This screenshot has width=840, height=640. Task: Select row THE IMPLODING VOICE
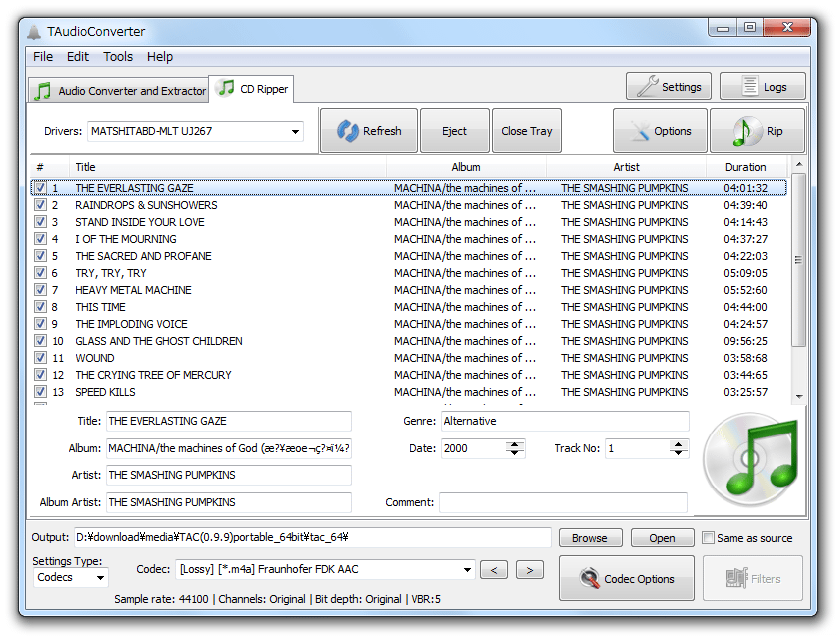(x=409, y=324)
